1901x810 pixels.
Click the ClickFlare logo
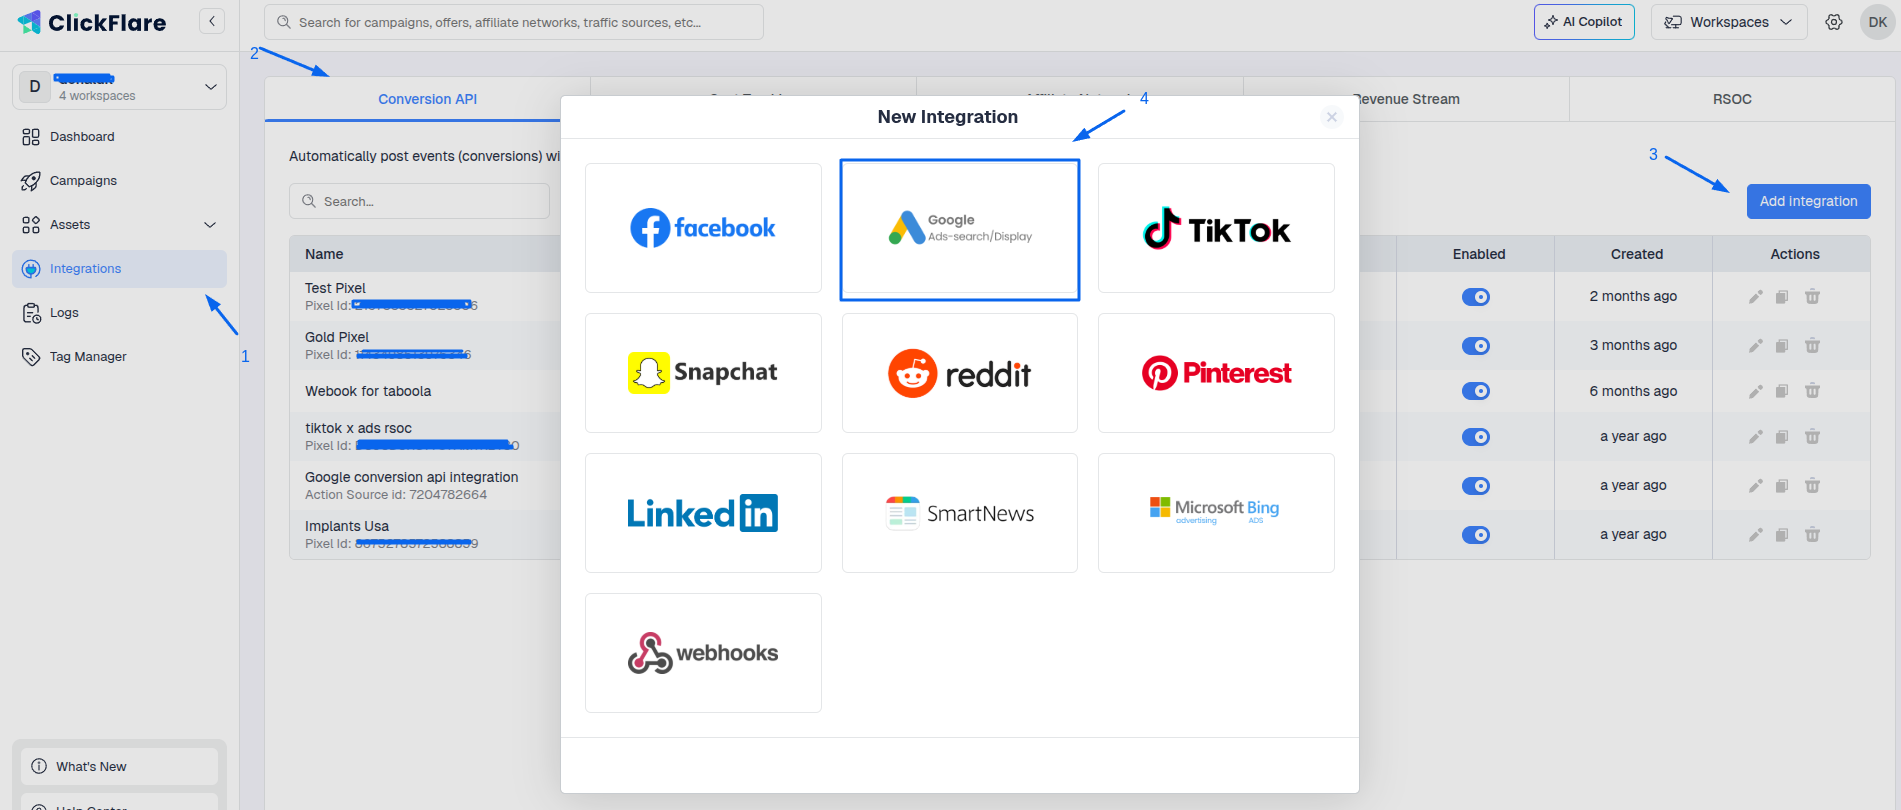point(92,22)
